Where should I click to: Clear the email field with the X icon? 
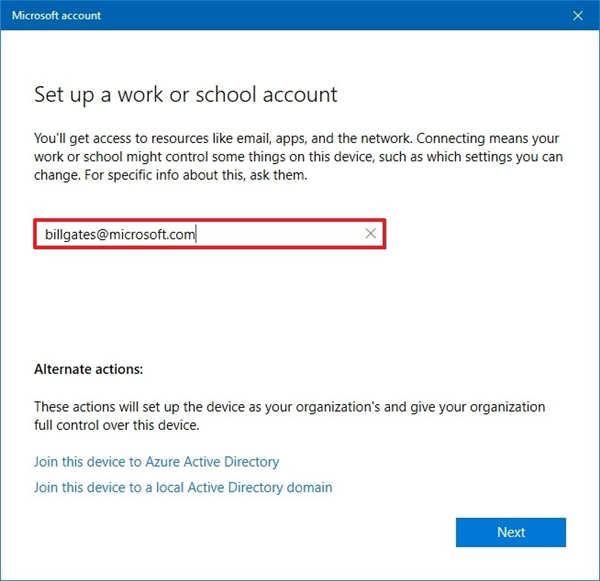[x=370, y=233]
